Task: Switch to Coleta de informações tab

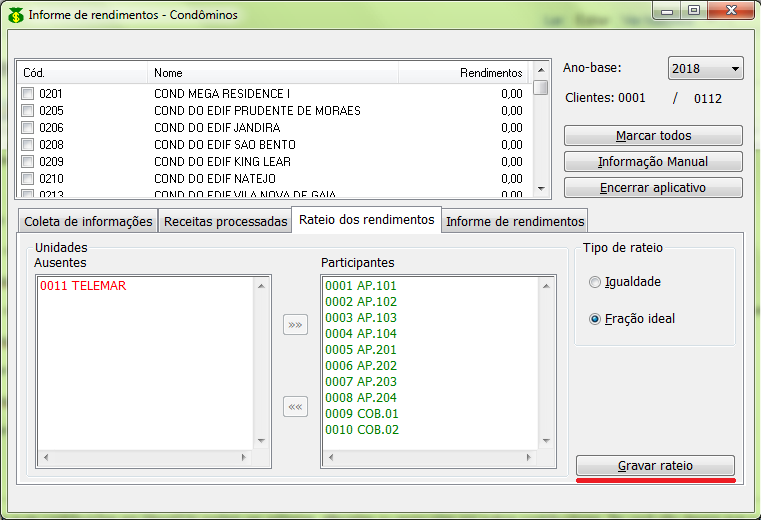Action: coord(88,221)
